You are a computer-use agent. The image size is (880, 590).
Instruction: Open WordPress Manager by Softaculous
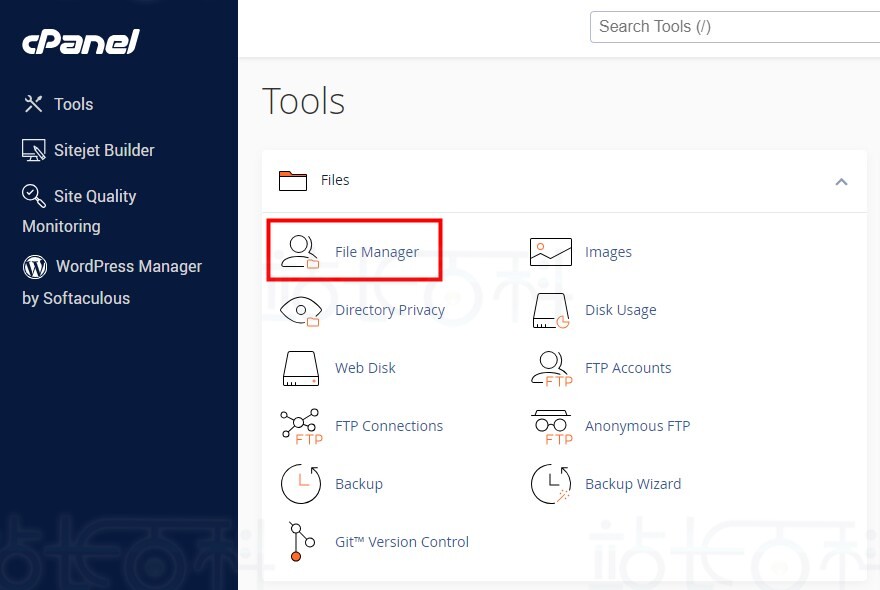pyautogui.click(x=127, y=266)
